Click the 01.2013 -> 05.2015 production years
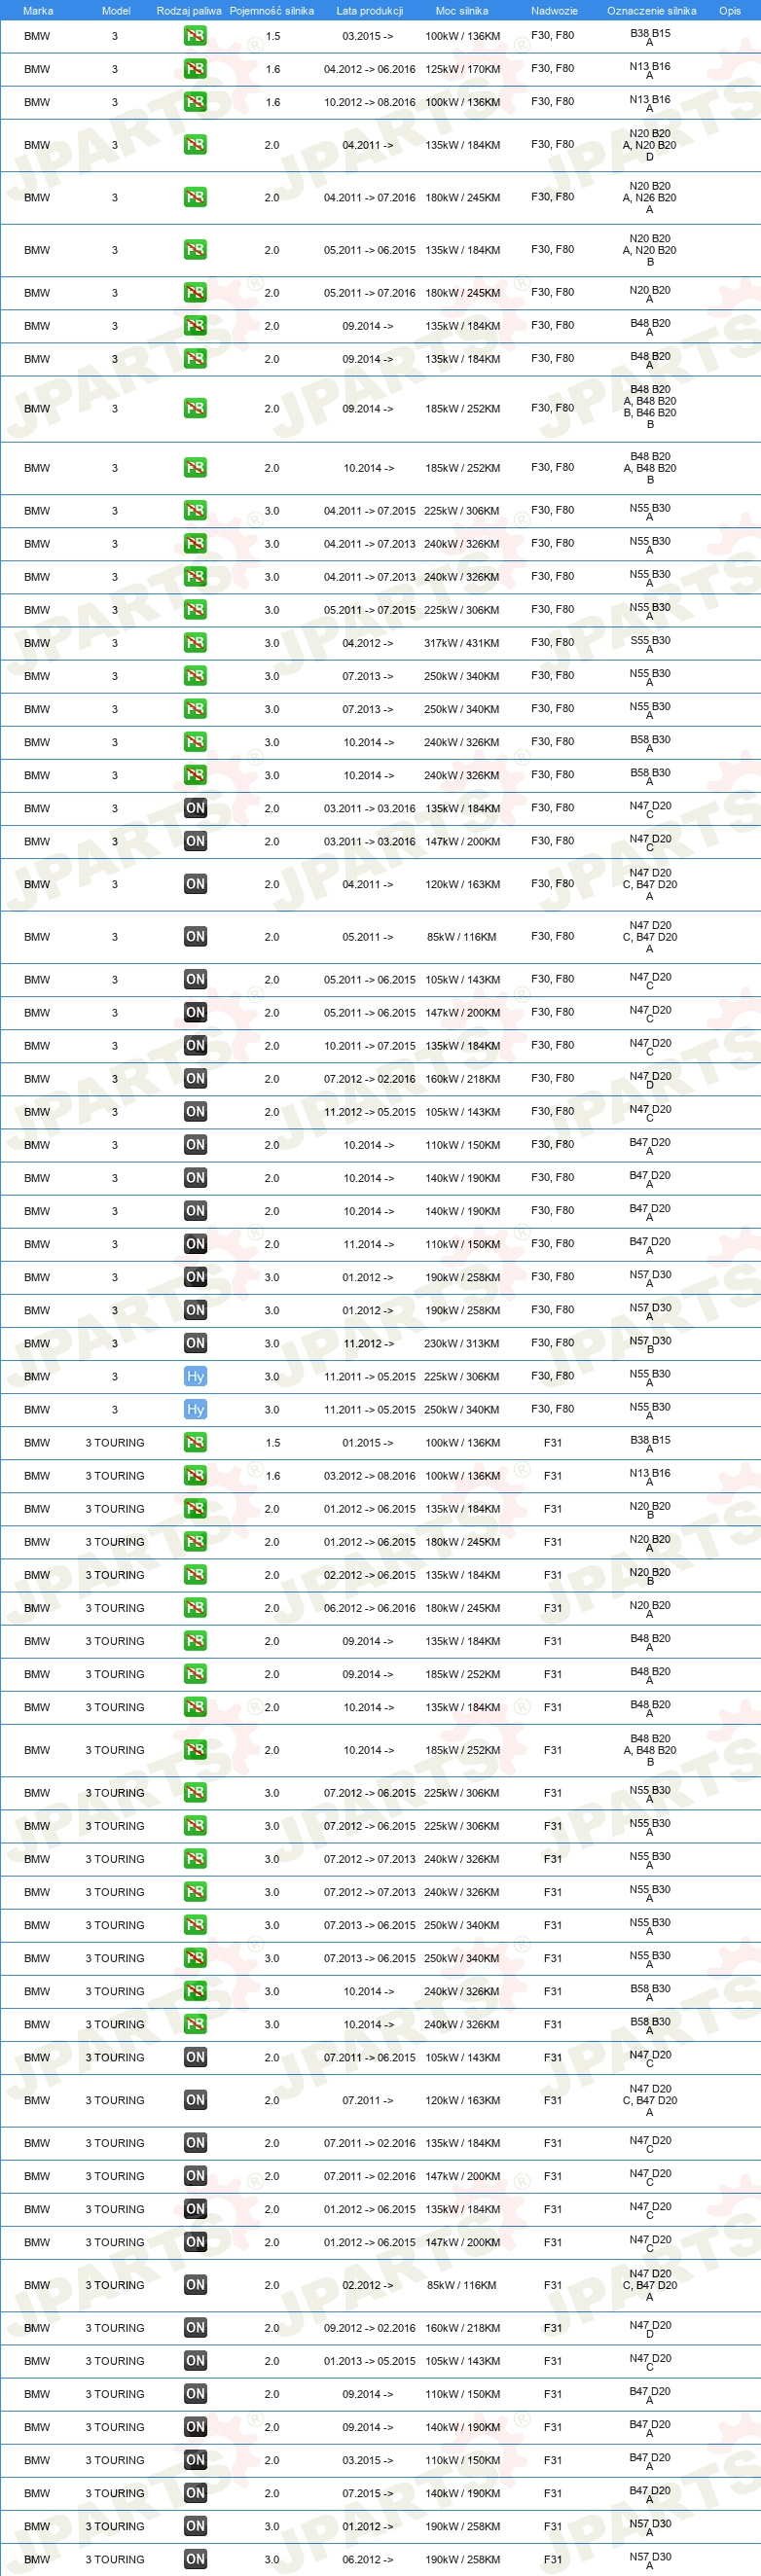The width and height of the screenshot is (761, 2576). click(x=369, y=2361)
